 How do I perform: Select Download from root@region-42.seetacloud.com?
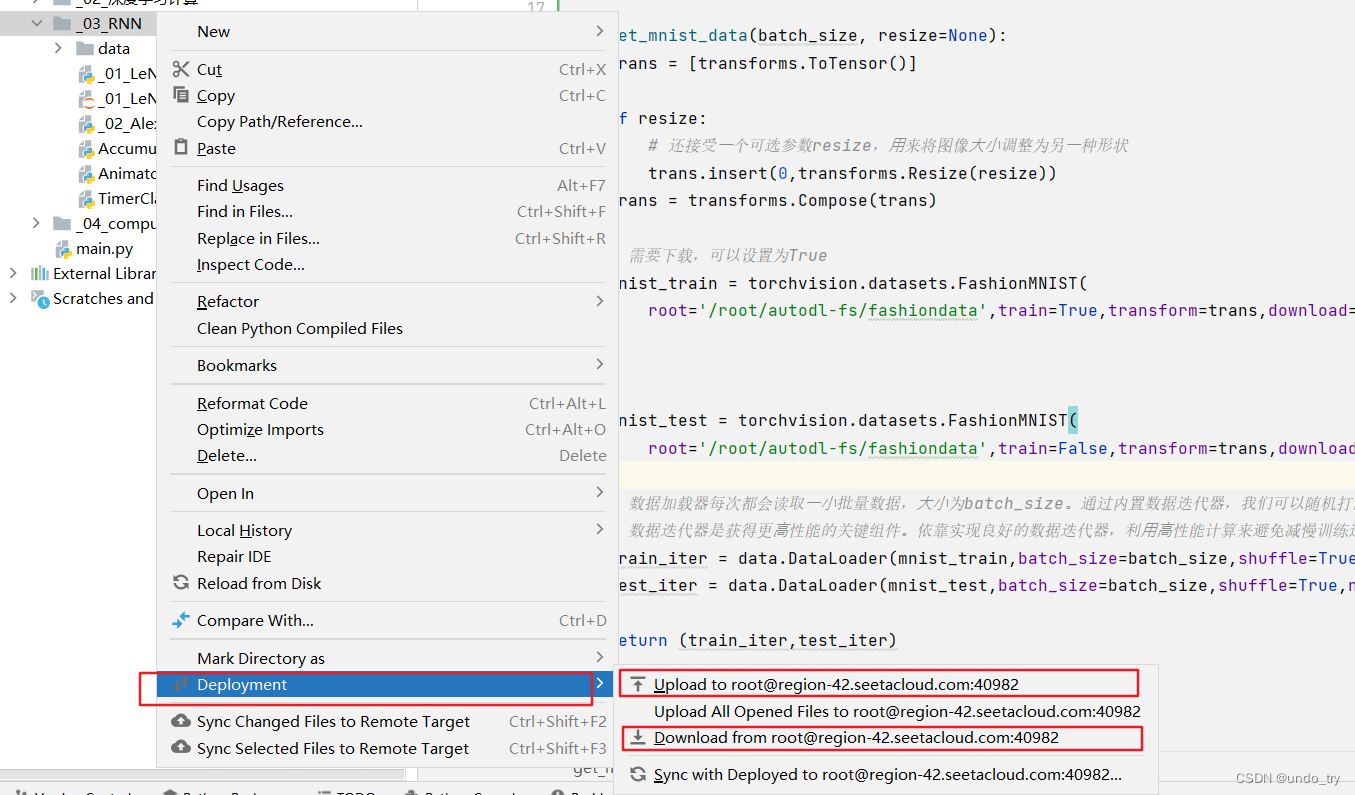[x=885, y=738]
